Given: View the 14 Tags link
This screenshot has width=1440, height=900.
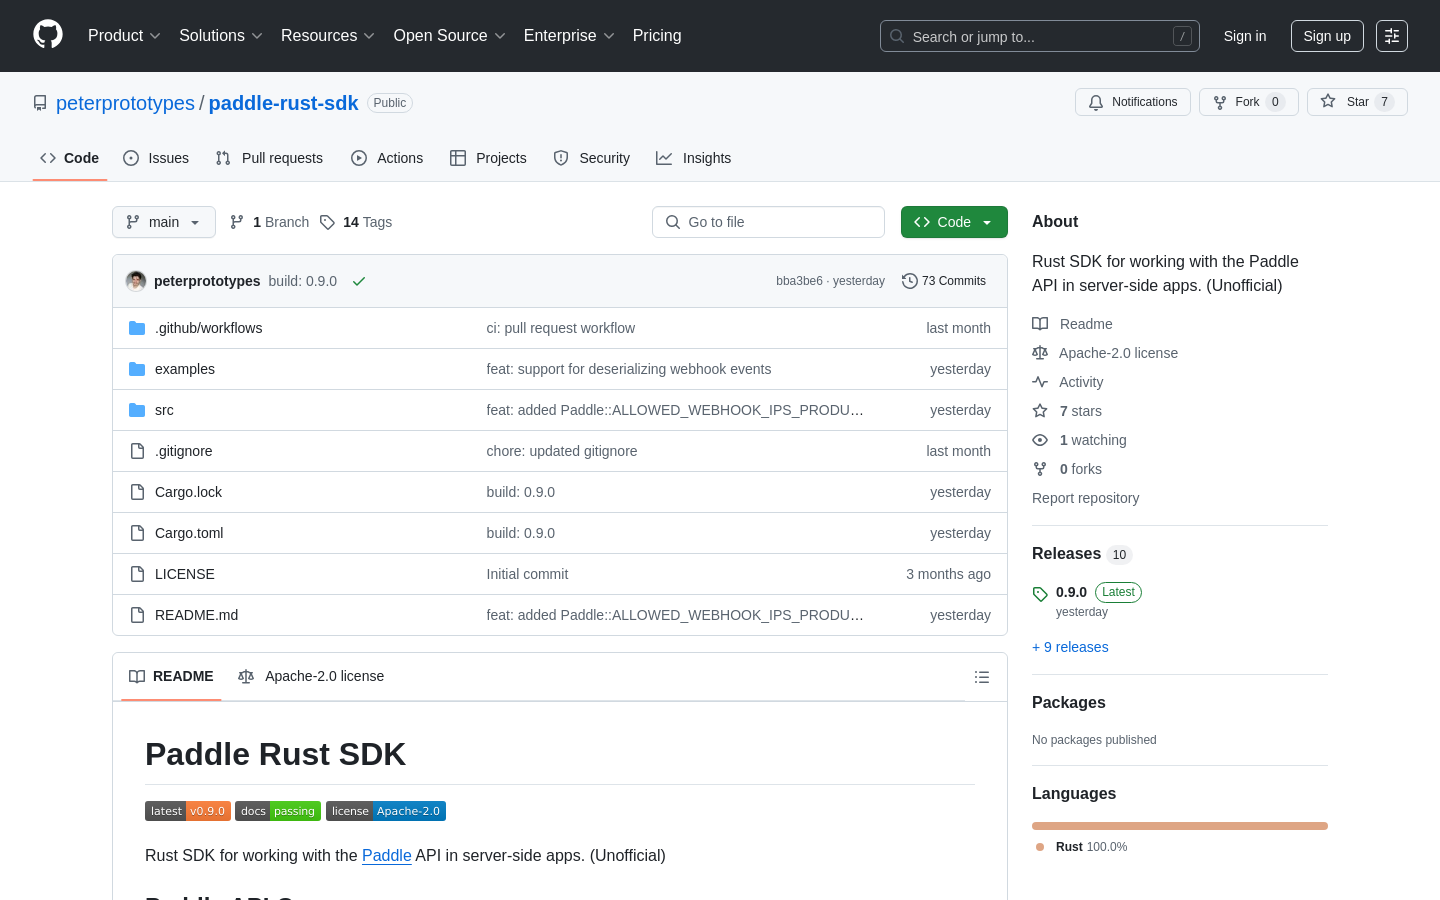Looking at the screenshot, I should pos(356,222).
